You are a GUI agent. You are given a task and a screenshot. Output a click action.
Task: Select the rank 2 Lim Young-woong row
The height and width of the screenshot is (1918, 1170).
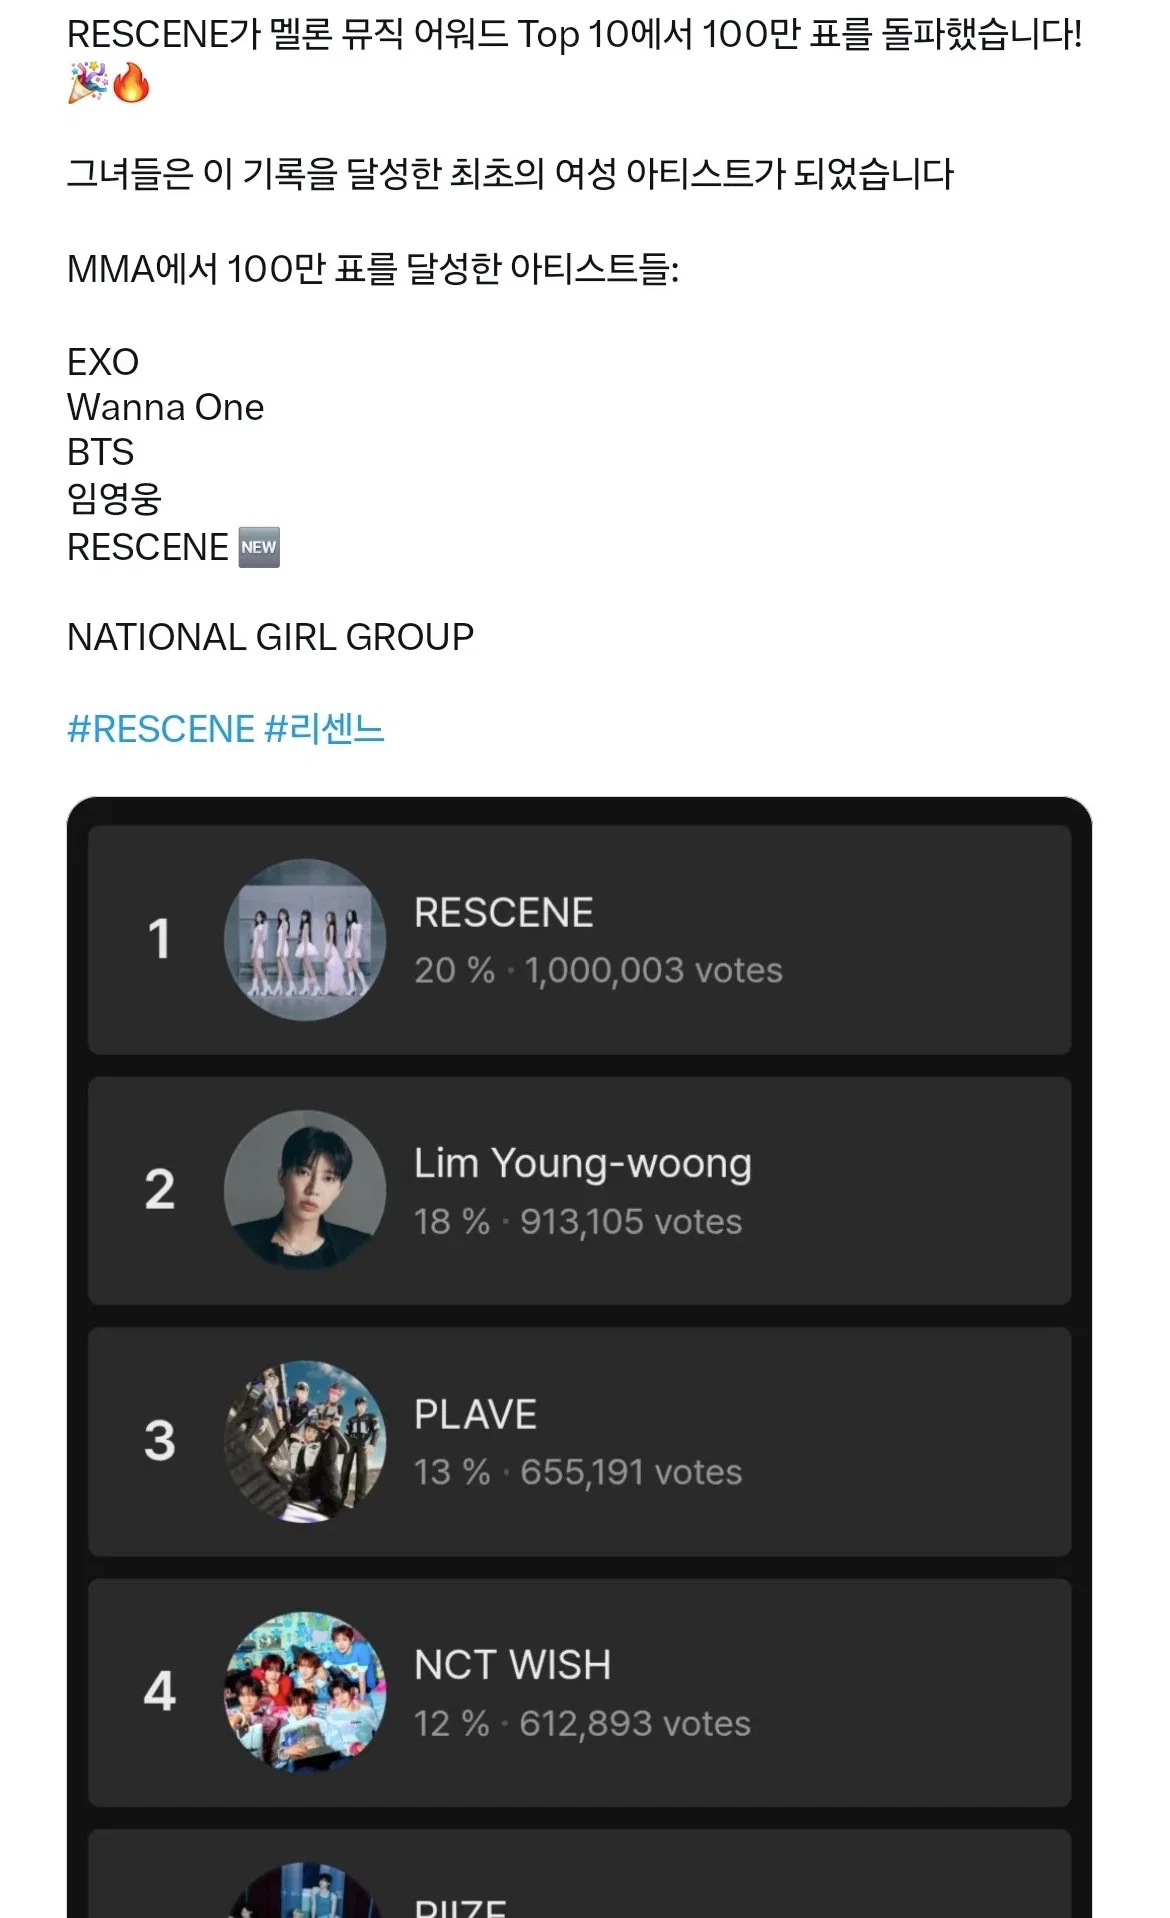[x=579, y=1191]
